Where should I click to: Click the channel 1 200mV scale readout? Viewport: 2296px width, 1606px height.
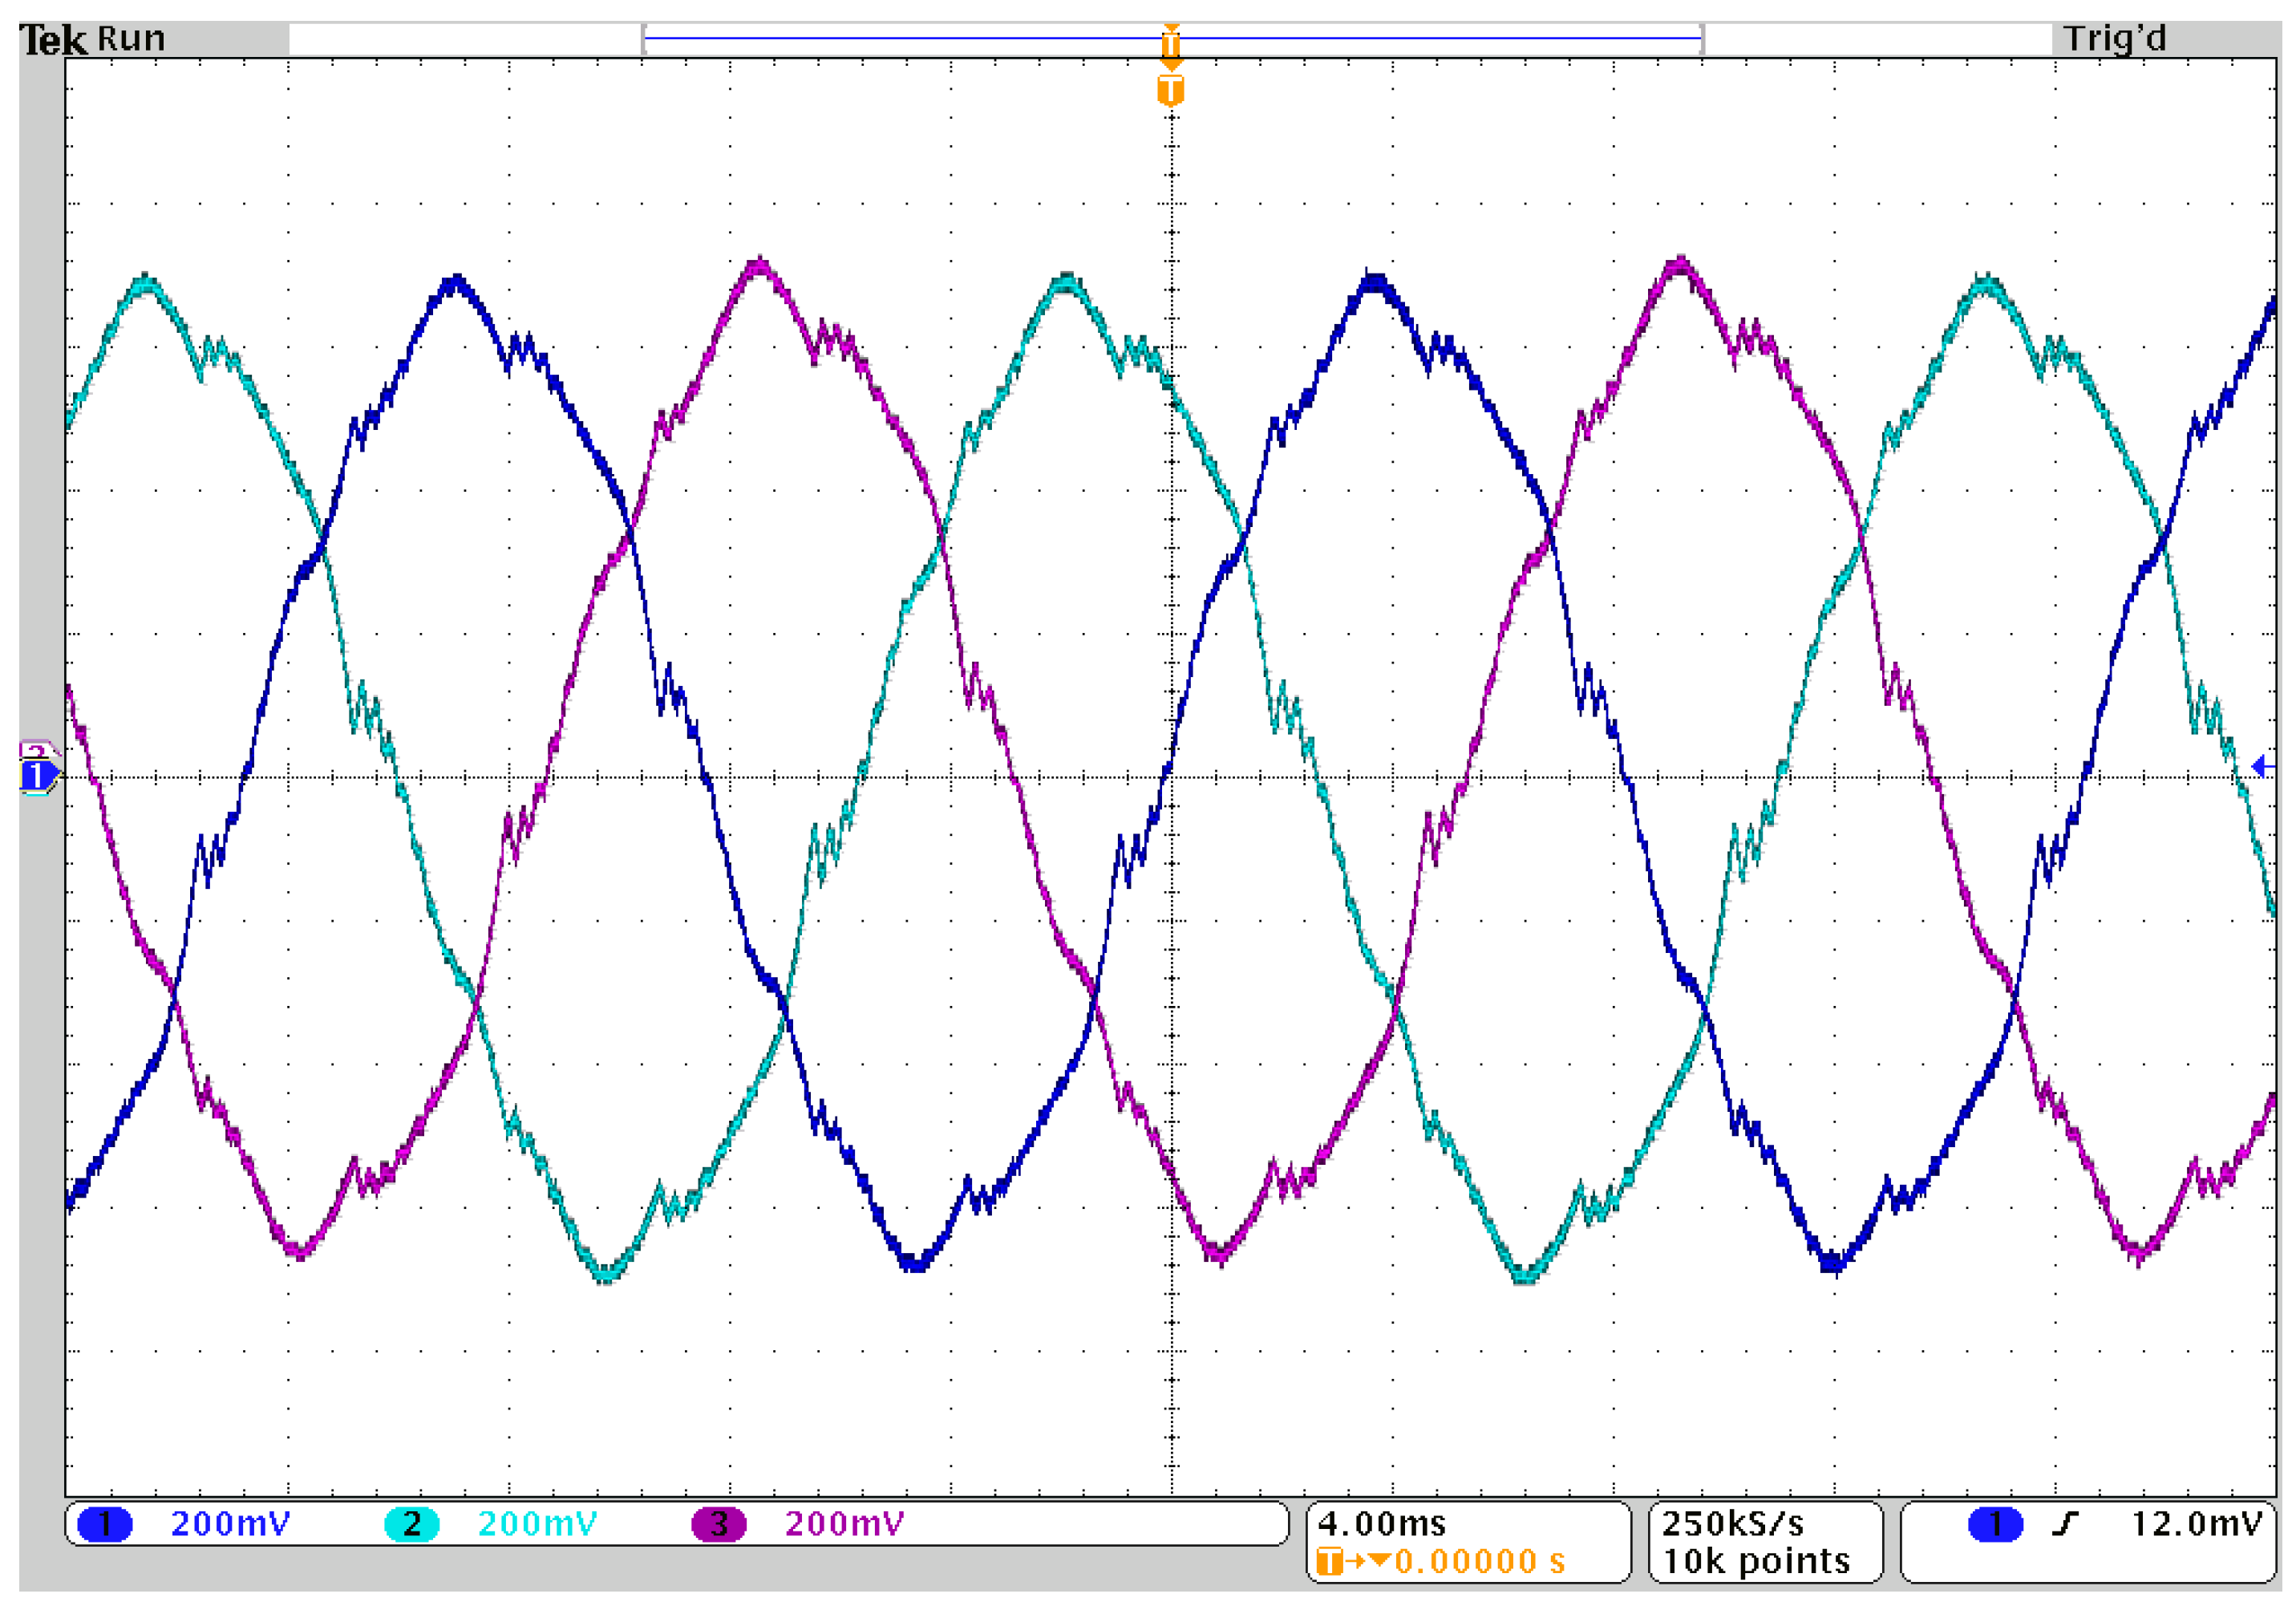pos(230,1524)
